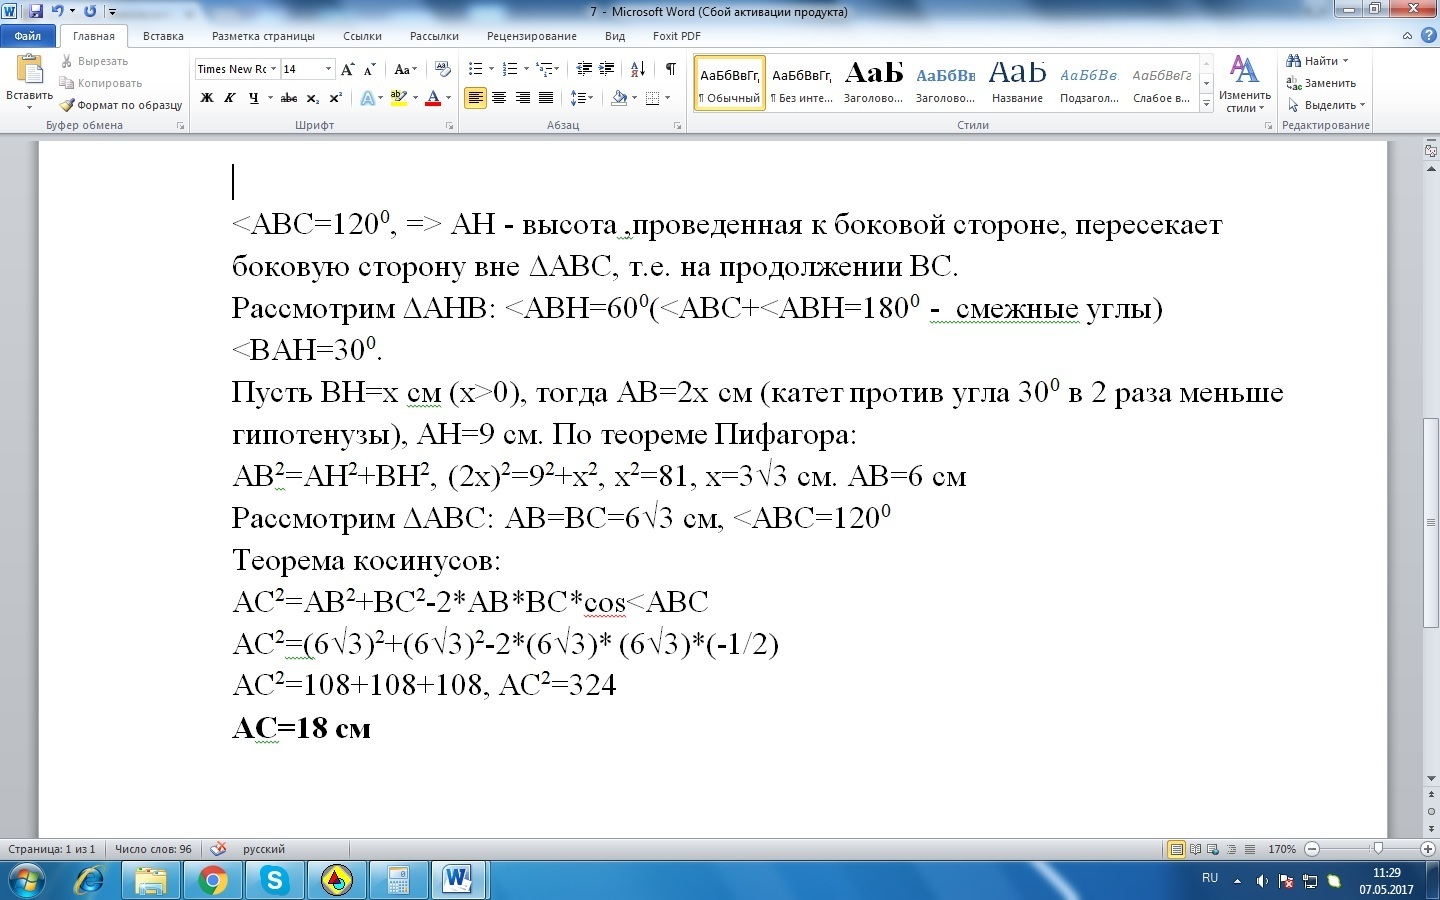Increase font size with the grow font icon
The width and height of the screenshot is (1440, 900).
[x=347, y=69]
